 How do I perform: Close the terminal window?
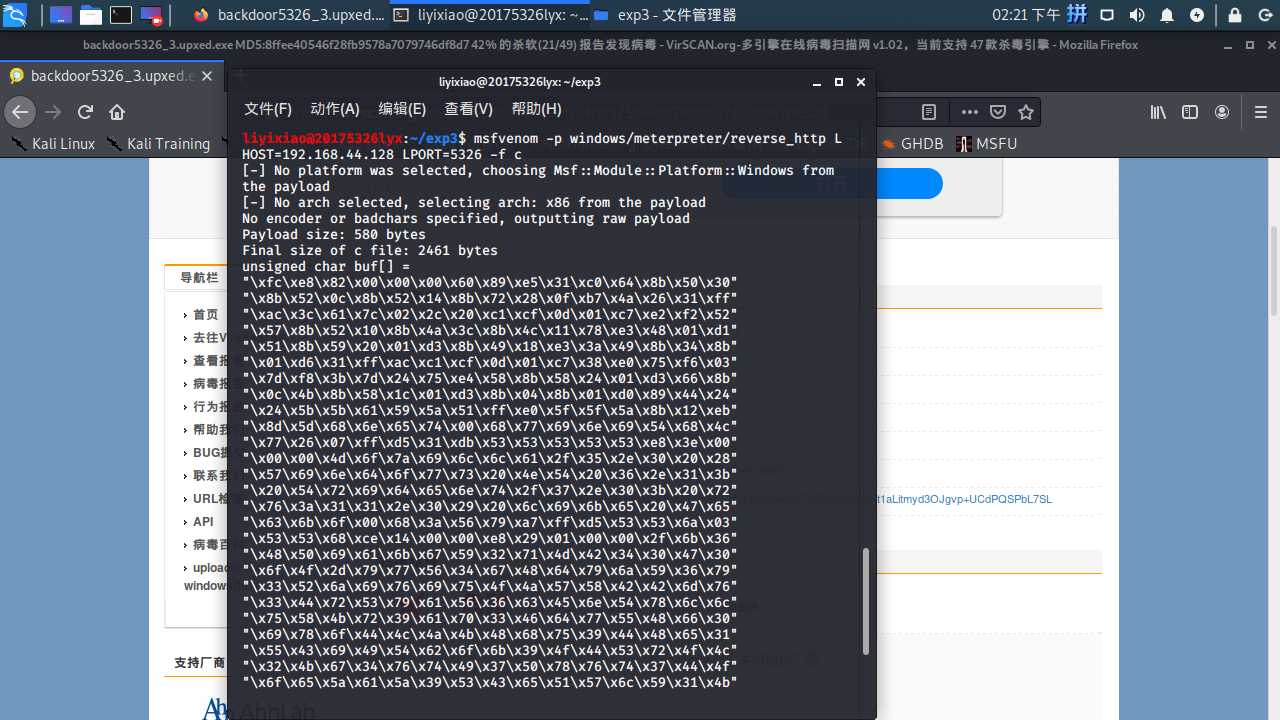pyautogui.click(x=861, y=82)
